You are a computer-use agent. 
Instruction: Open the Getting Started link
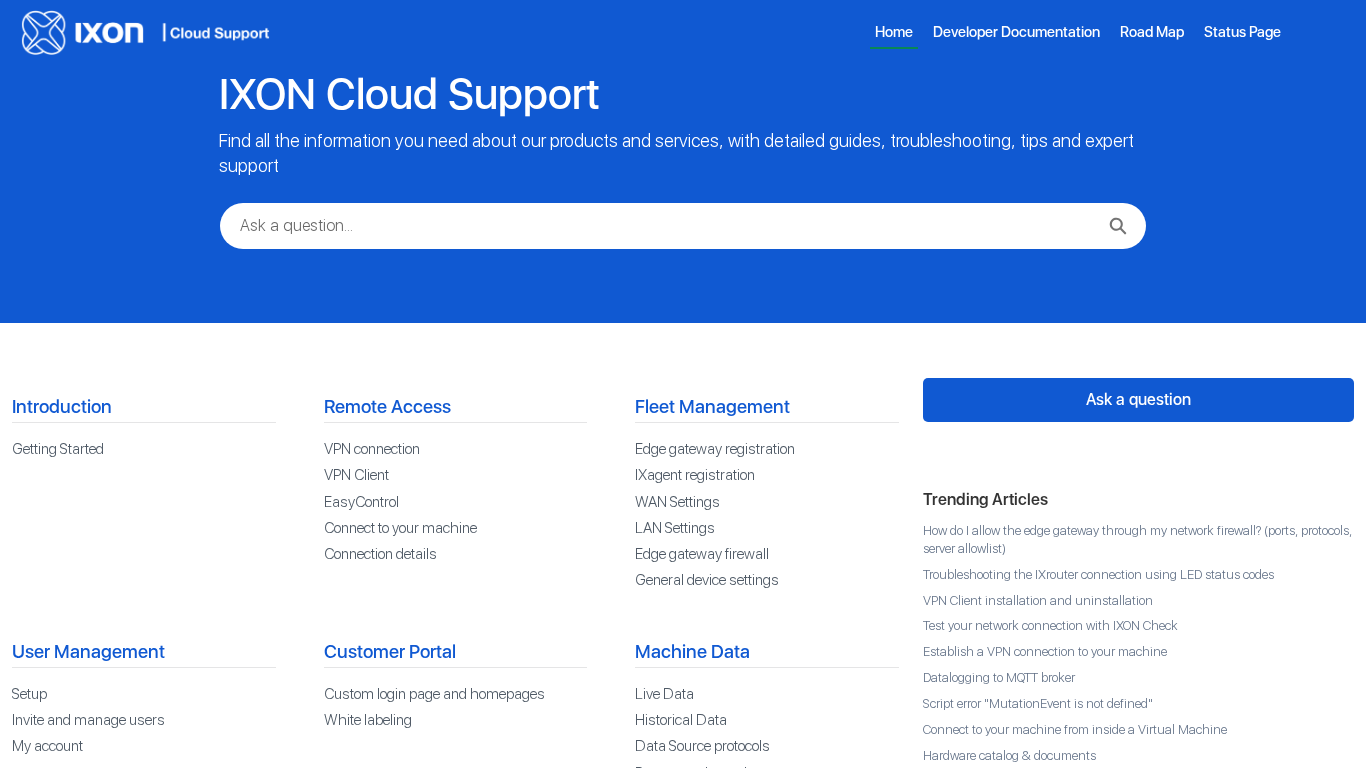click(58, 449)
